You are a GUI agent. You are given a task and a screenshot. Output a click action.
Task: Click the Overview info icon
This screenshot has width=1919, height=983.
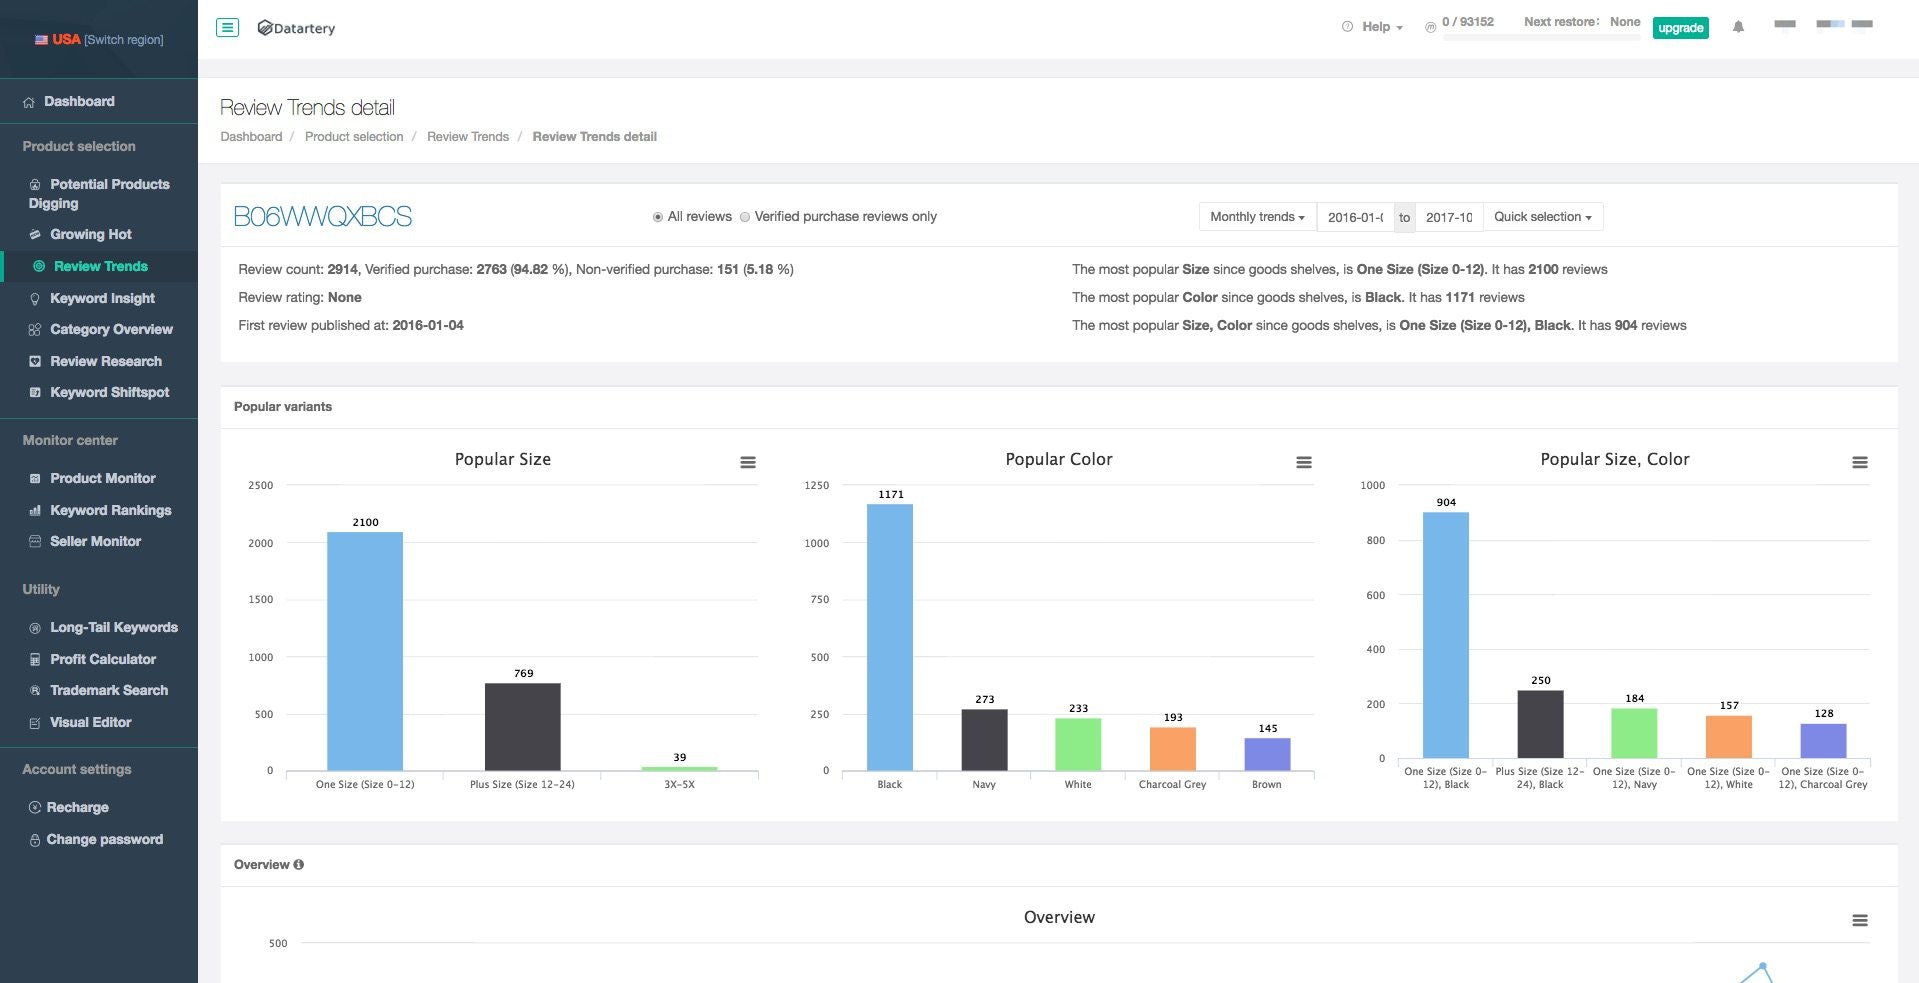(x=299, y=865)
